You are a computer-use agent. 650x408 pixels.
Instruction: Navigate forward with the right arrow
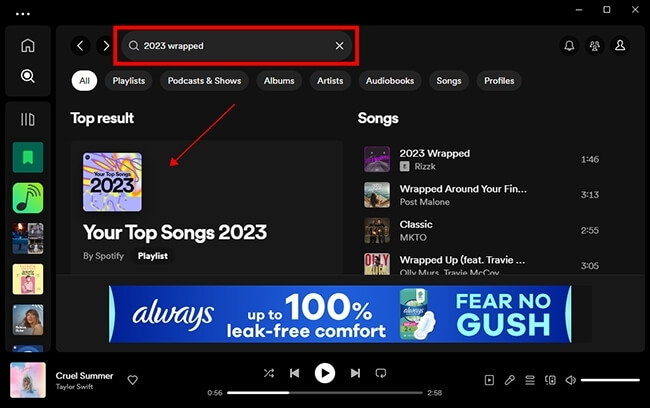click(x=106, y=46)
